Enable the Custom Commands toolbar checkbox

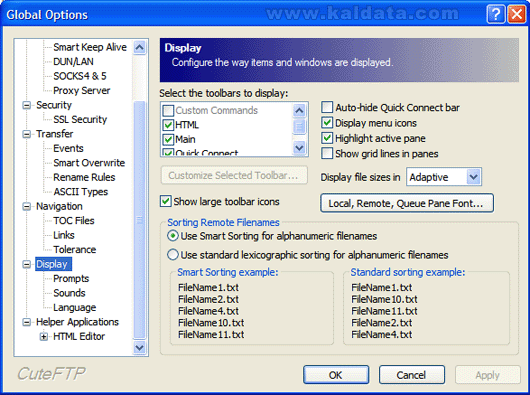(168, 110)
